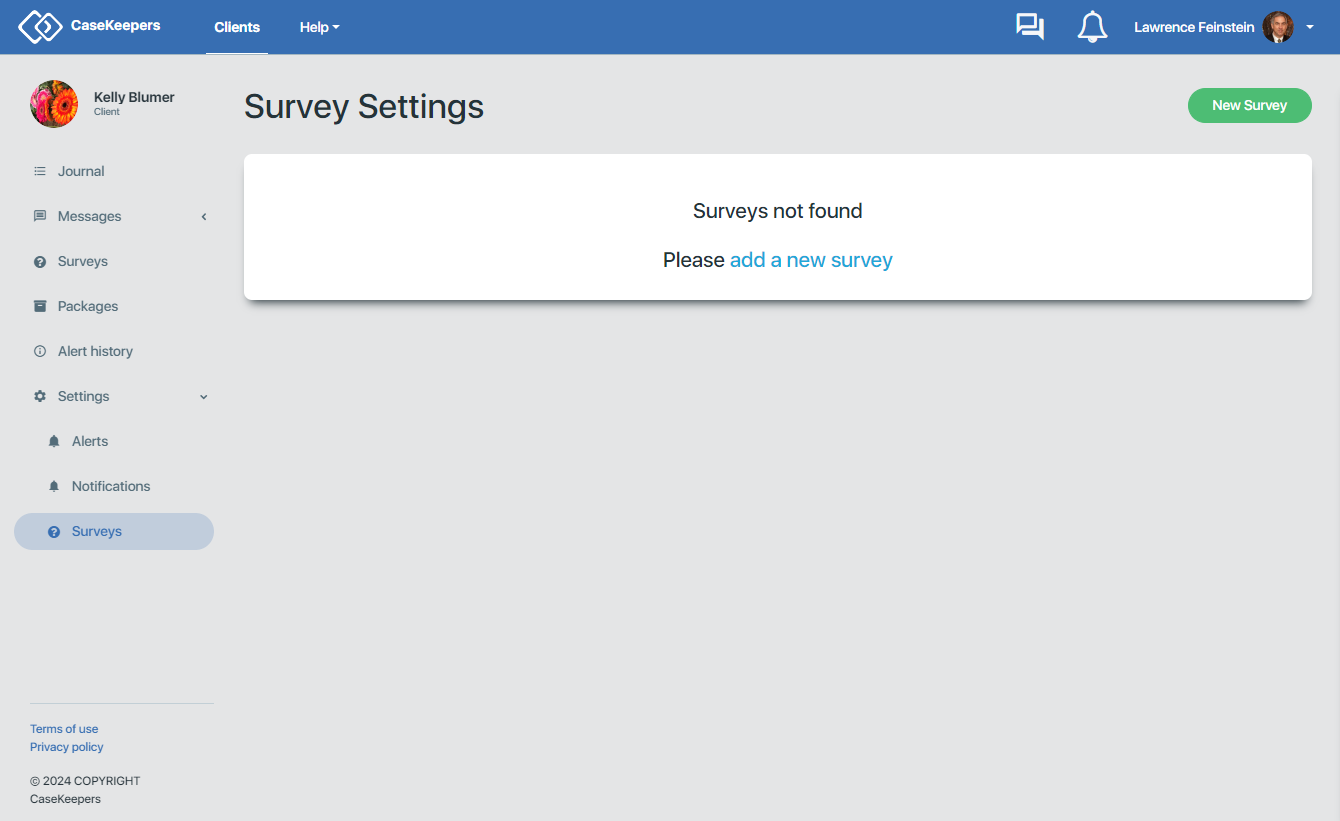Open the Help dropdown menu

(319, 27)
